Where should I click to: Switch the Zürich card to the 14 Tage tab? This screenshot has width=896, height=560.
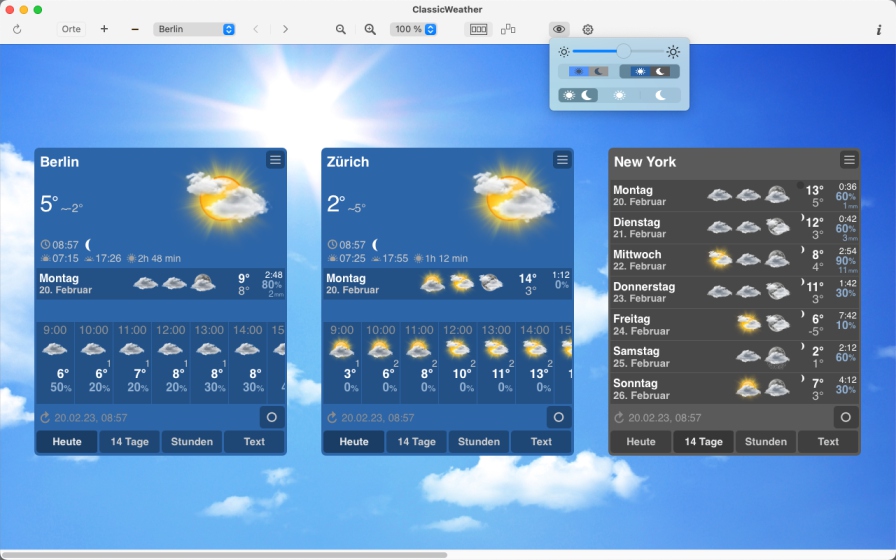[x=417, y=442]
